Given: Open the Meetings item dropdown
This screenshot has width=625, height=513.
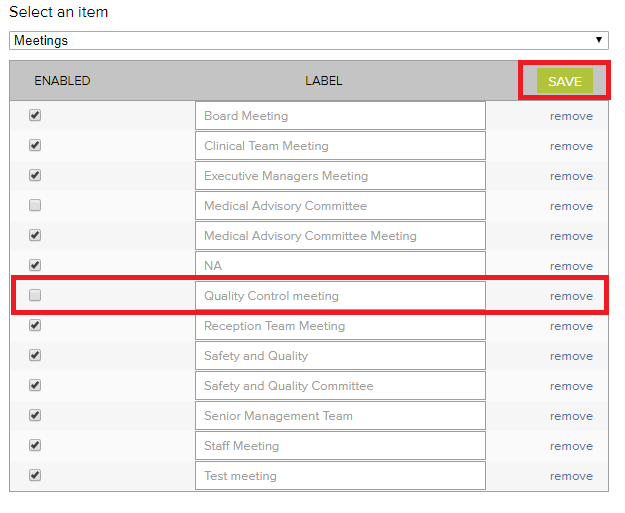Looking at the screenshot, I should pyautogui.click(x=308, y=41).
